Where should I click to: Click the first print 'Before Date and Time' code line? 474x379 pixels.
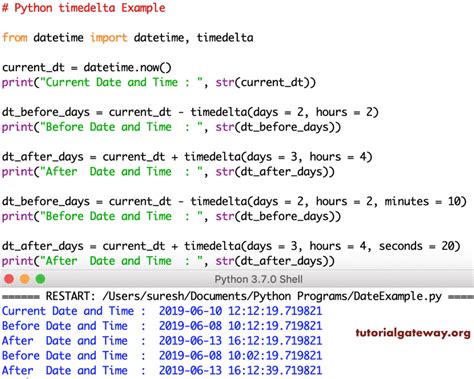pos(171,127)
